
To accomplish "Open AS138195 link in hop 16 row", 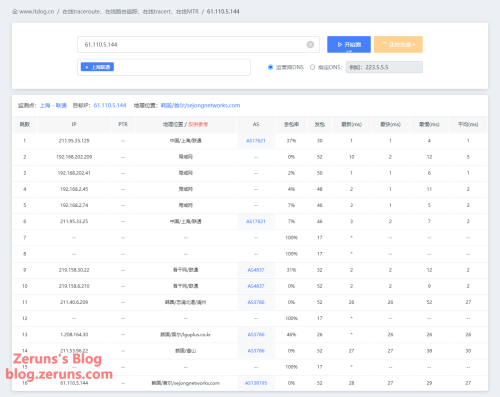I will point(256,383).
